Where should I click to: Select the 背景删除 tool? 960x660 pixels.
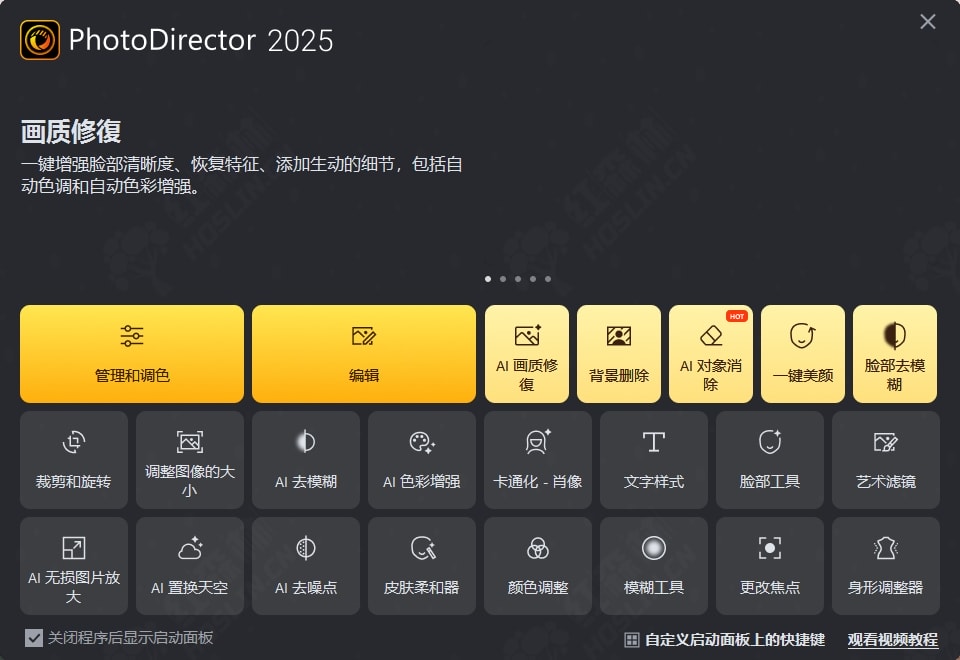click(619, 354)
